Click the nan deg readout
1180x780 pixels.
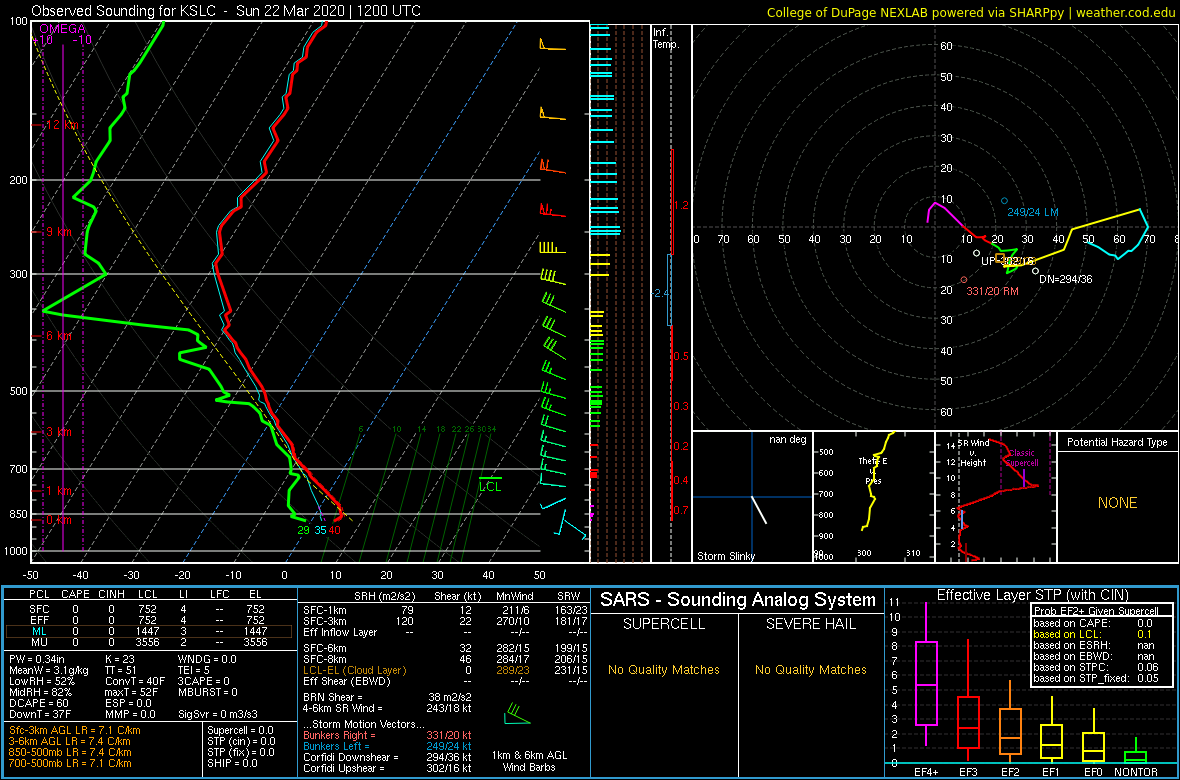788,440
